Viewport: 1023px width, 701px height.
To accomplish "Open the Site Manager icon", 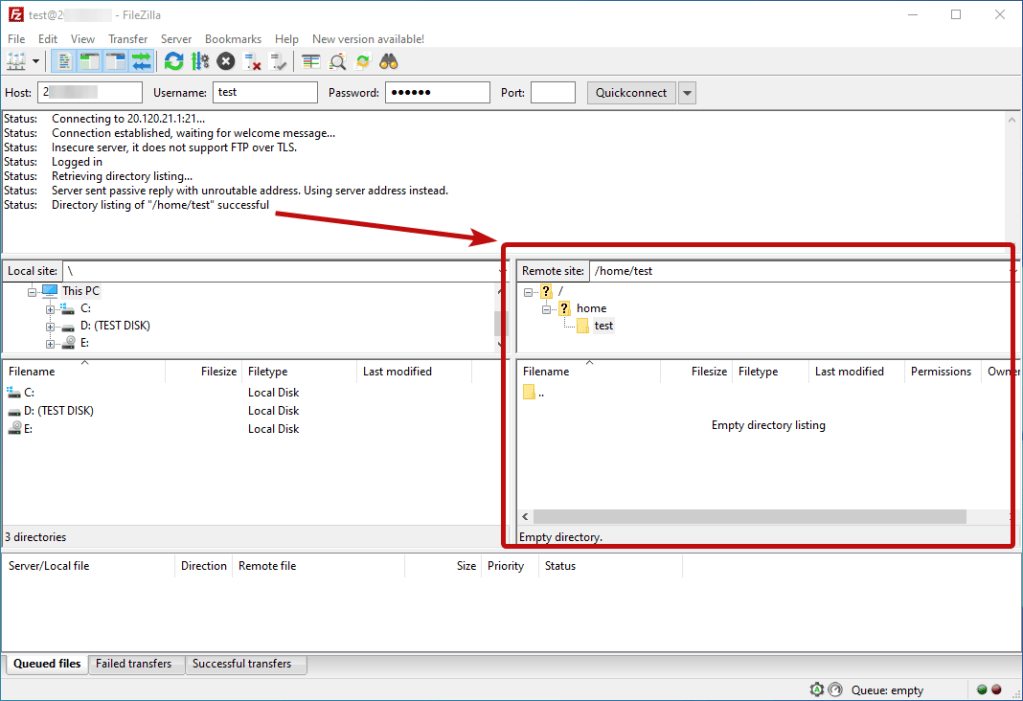I will 16,62.
